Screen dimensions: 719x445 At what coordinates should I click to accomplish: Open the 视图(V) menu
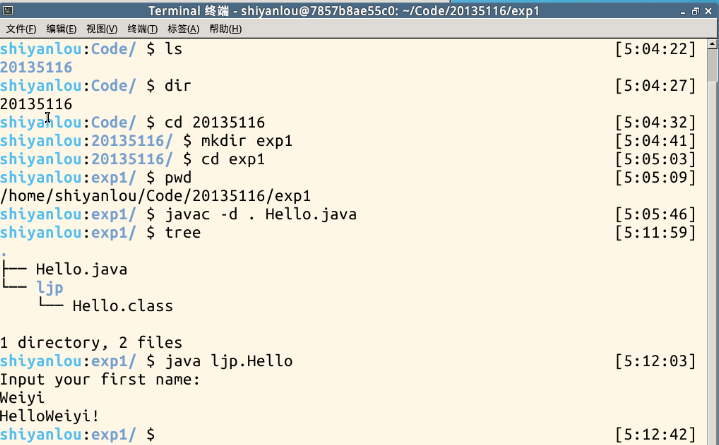click(102, 29)
